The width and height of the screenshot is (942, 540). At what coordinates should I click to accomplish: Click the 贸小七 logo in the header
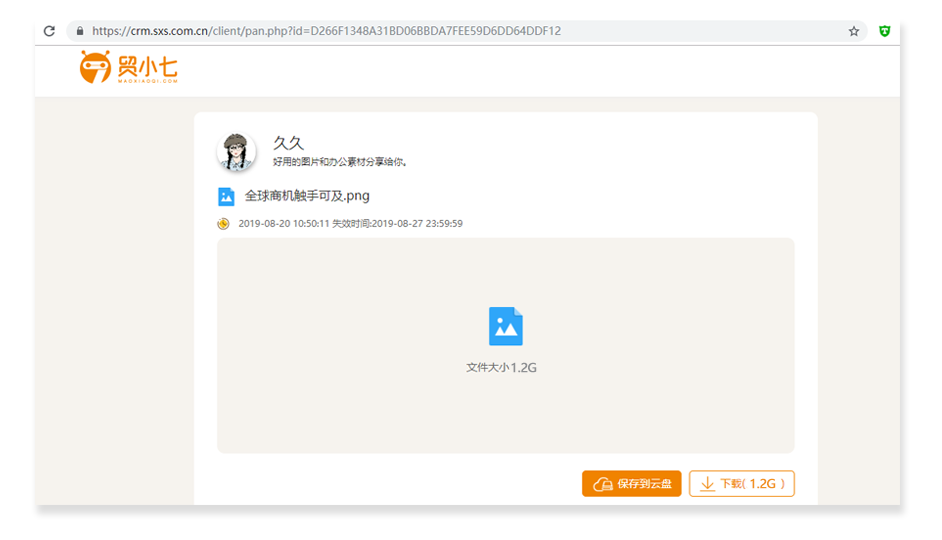[128, 68]
